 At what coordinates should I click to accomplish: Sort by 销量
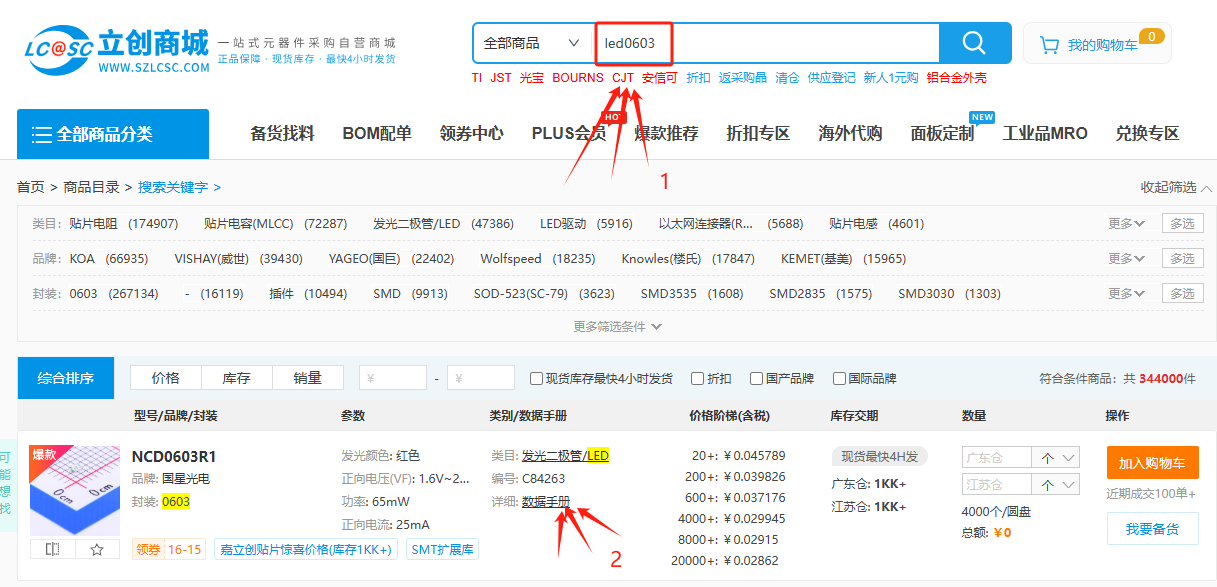308,378
